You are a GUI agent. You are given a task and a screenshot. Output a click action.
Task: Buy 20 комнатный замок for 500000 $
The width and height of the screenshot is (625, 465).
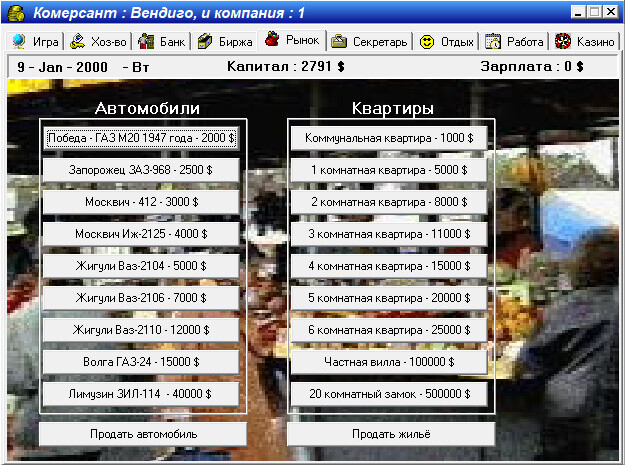coord(389,394)
